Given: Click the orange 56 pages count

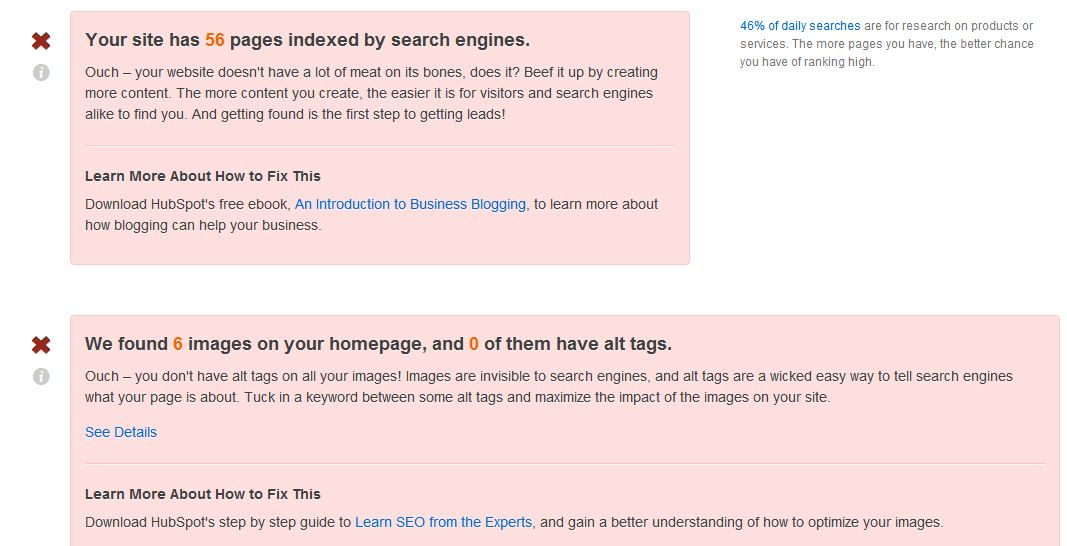Looking at the screenshot, I should click(214, 40).
